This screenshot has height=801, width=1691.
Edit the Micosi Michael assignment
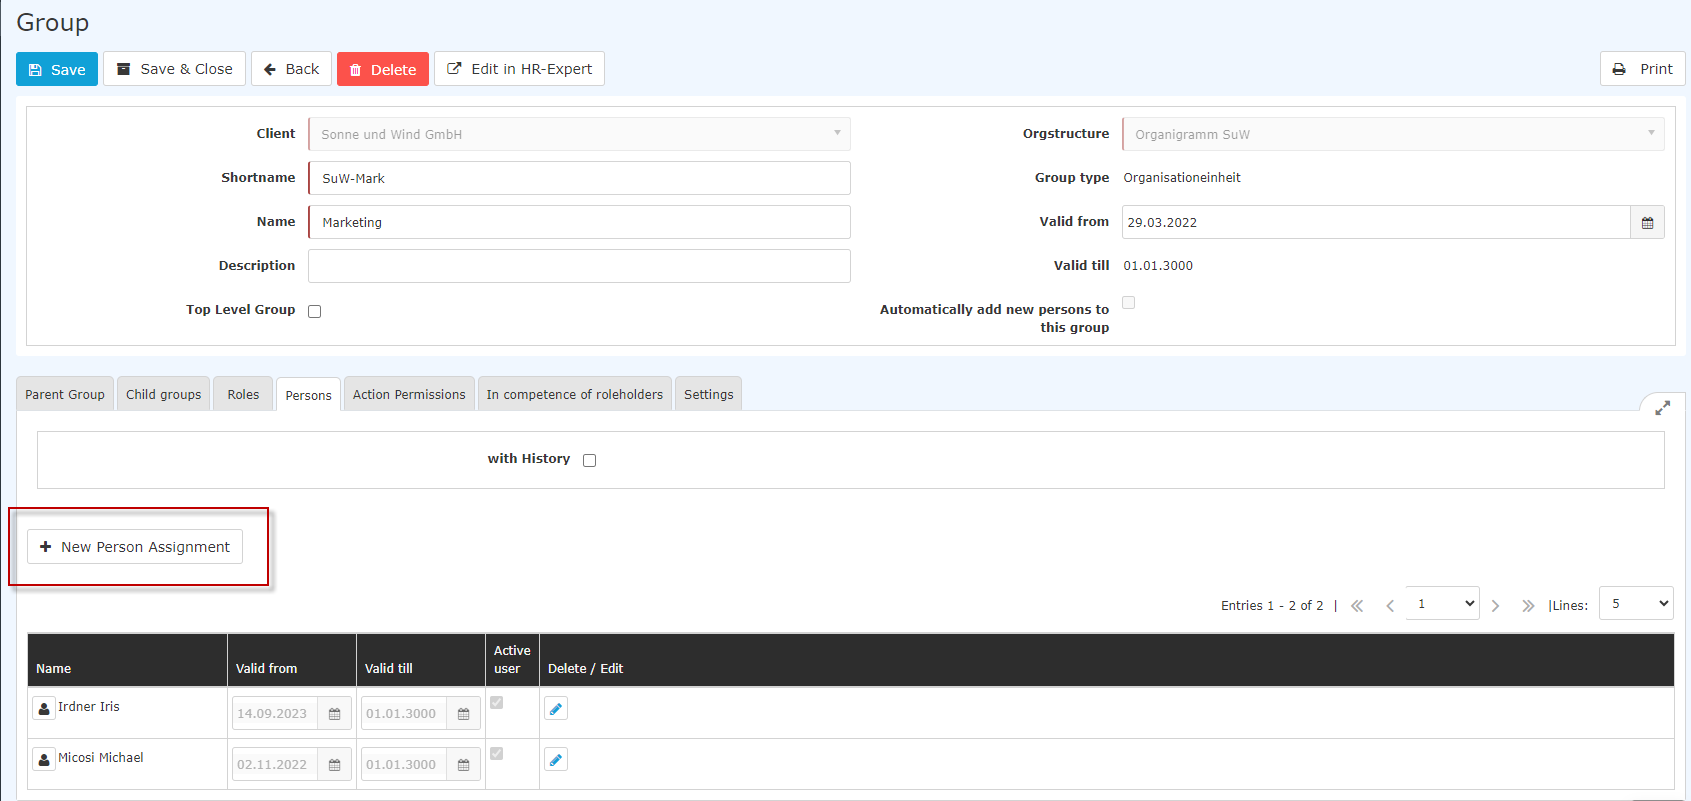click(x=556, y=759)
